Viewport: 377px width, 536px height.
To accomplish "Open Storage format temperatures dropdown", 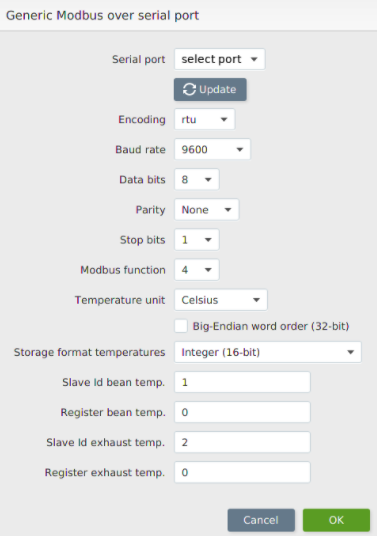I will 268,352.
